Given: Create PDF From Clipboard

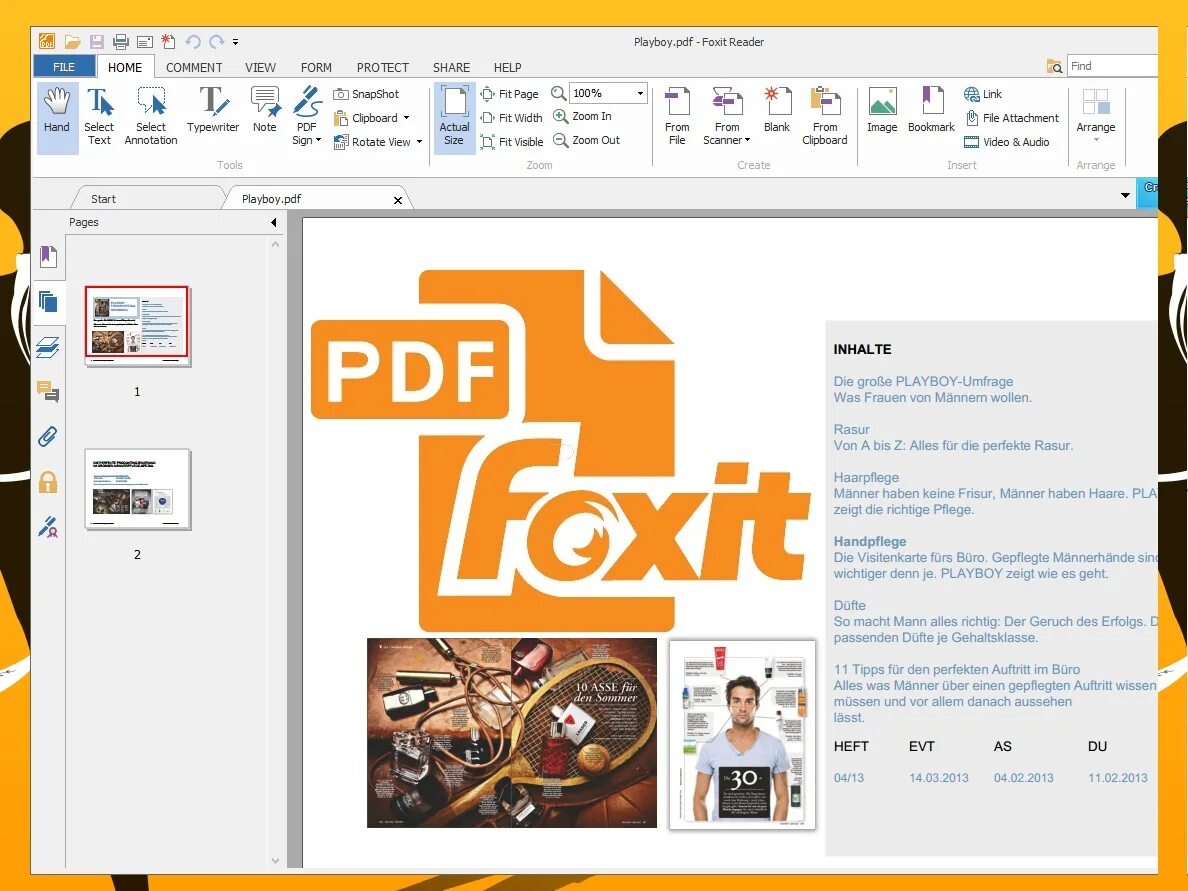Looking at the screenshot, I should pos(825,118).
